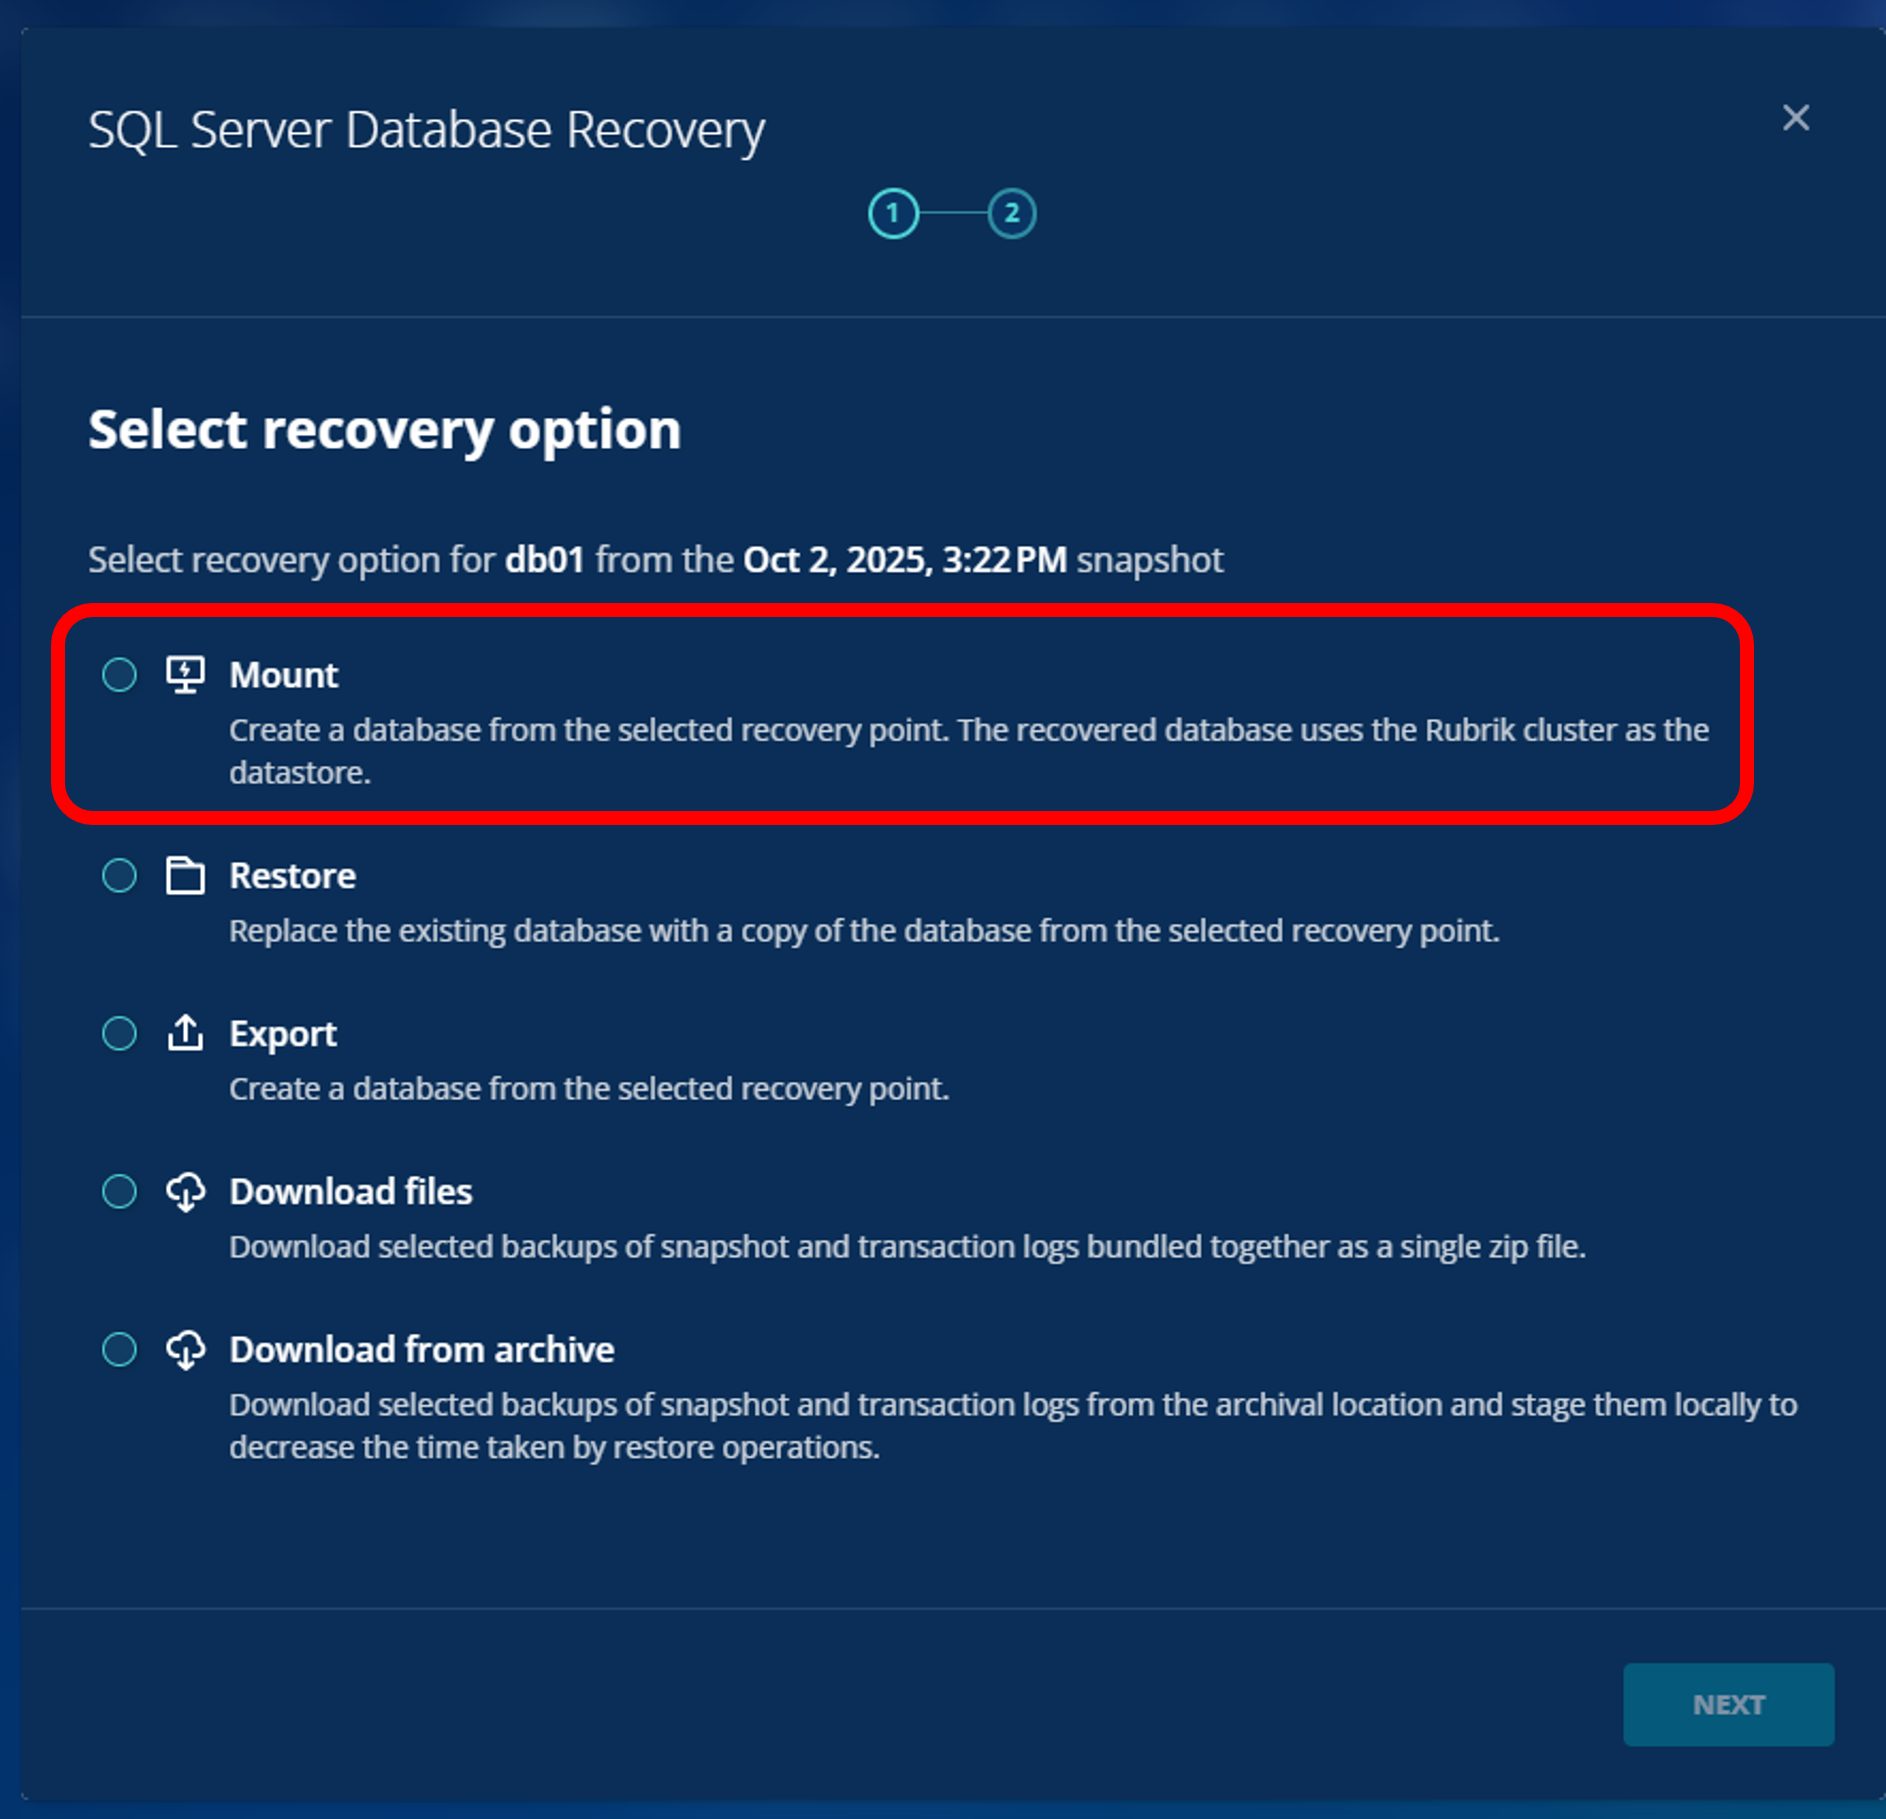Click the Download from archive cloud icon
The width and height of the screenshot is (1886, 1819).
click(185, 1349)
